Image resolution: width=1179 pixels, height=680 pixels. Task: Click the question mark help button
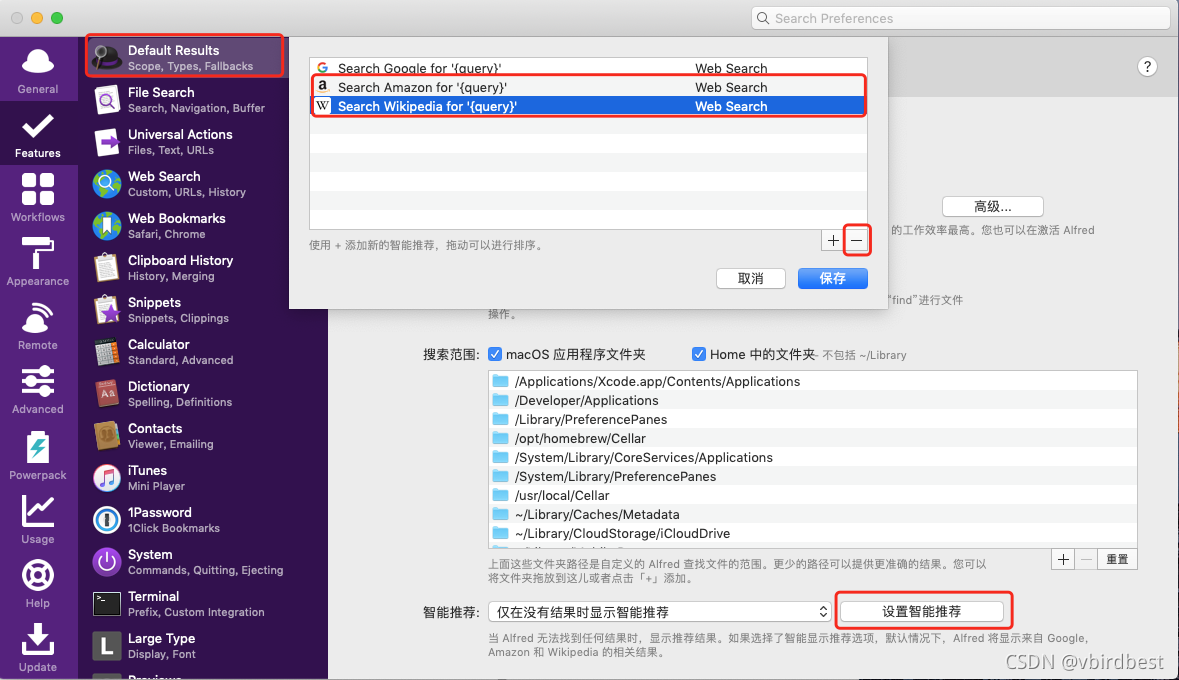click(x=1147, y=67)
